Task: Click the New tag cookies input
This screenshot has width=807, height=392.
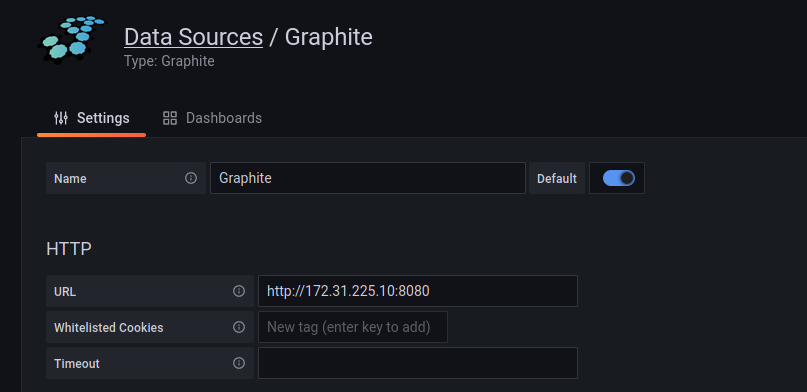Action: point(353,327)
